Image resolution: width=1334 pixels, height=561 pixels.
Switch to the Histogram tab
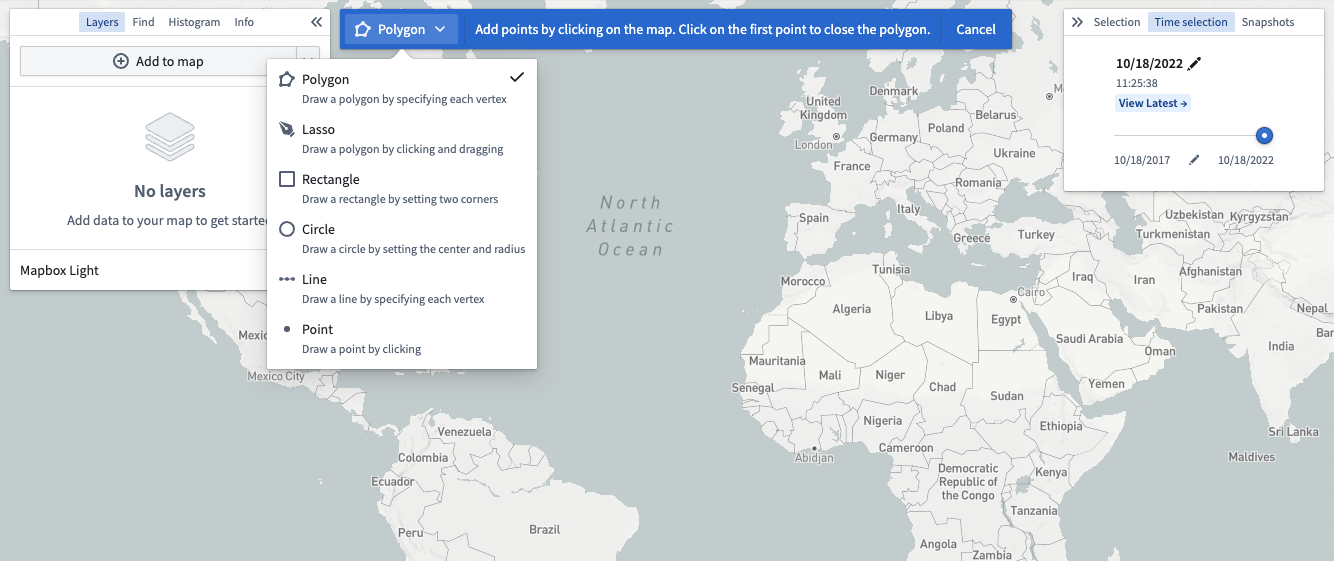pyautogui.click(x=194, y=22)
